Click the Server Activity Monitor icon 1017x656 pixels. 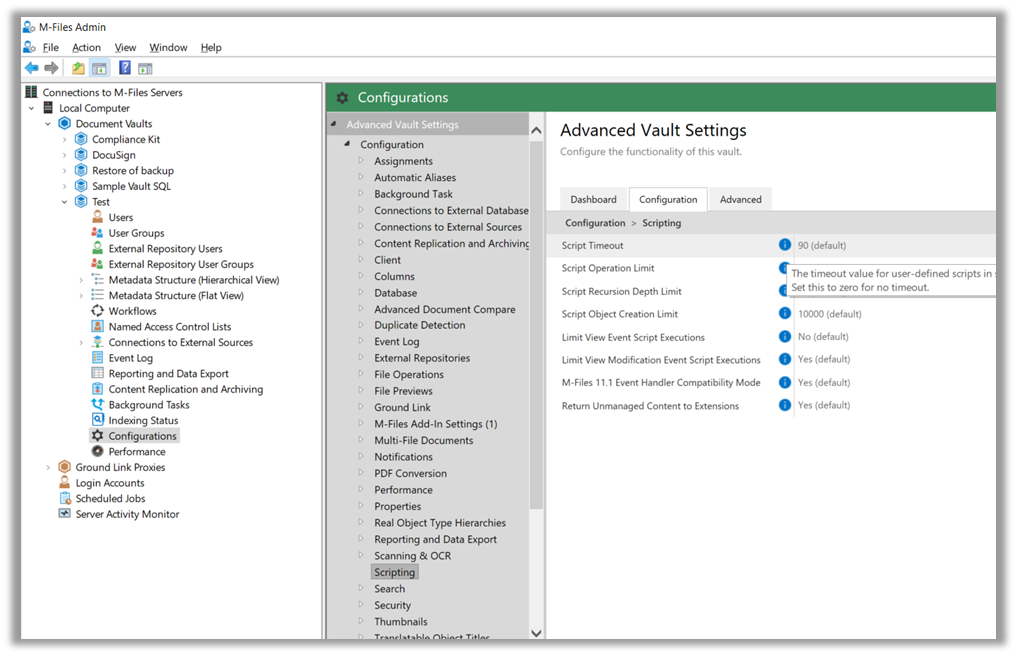pos(64,513)
